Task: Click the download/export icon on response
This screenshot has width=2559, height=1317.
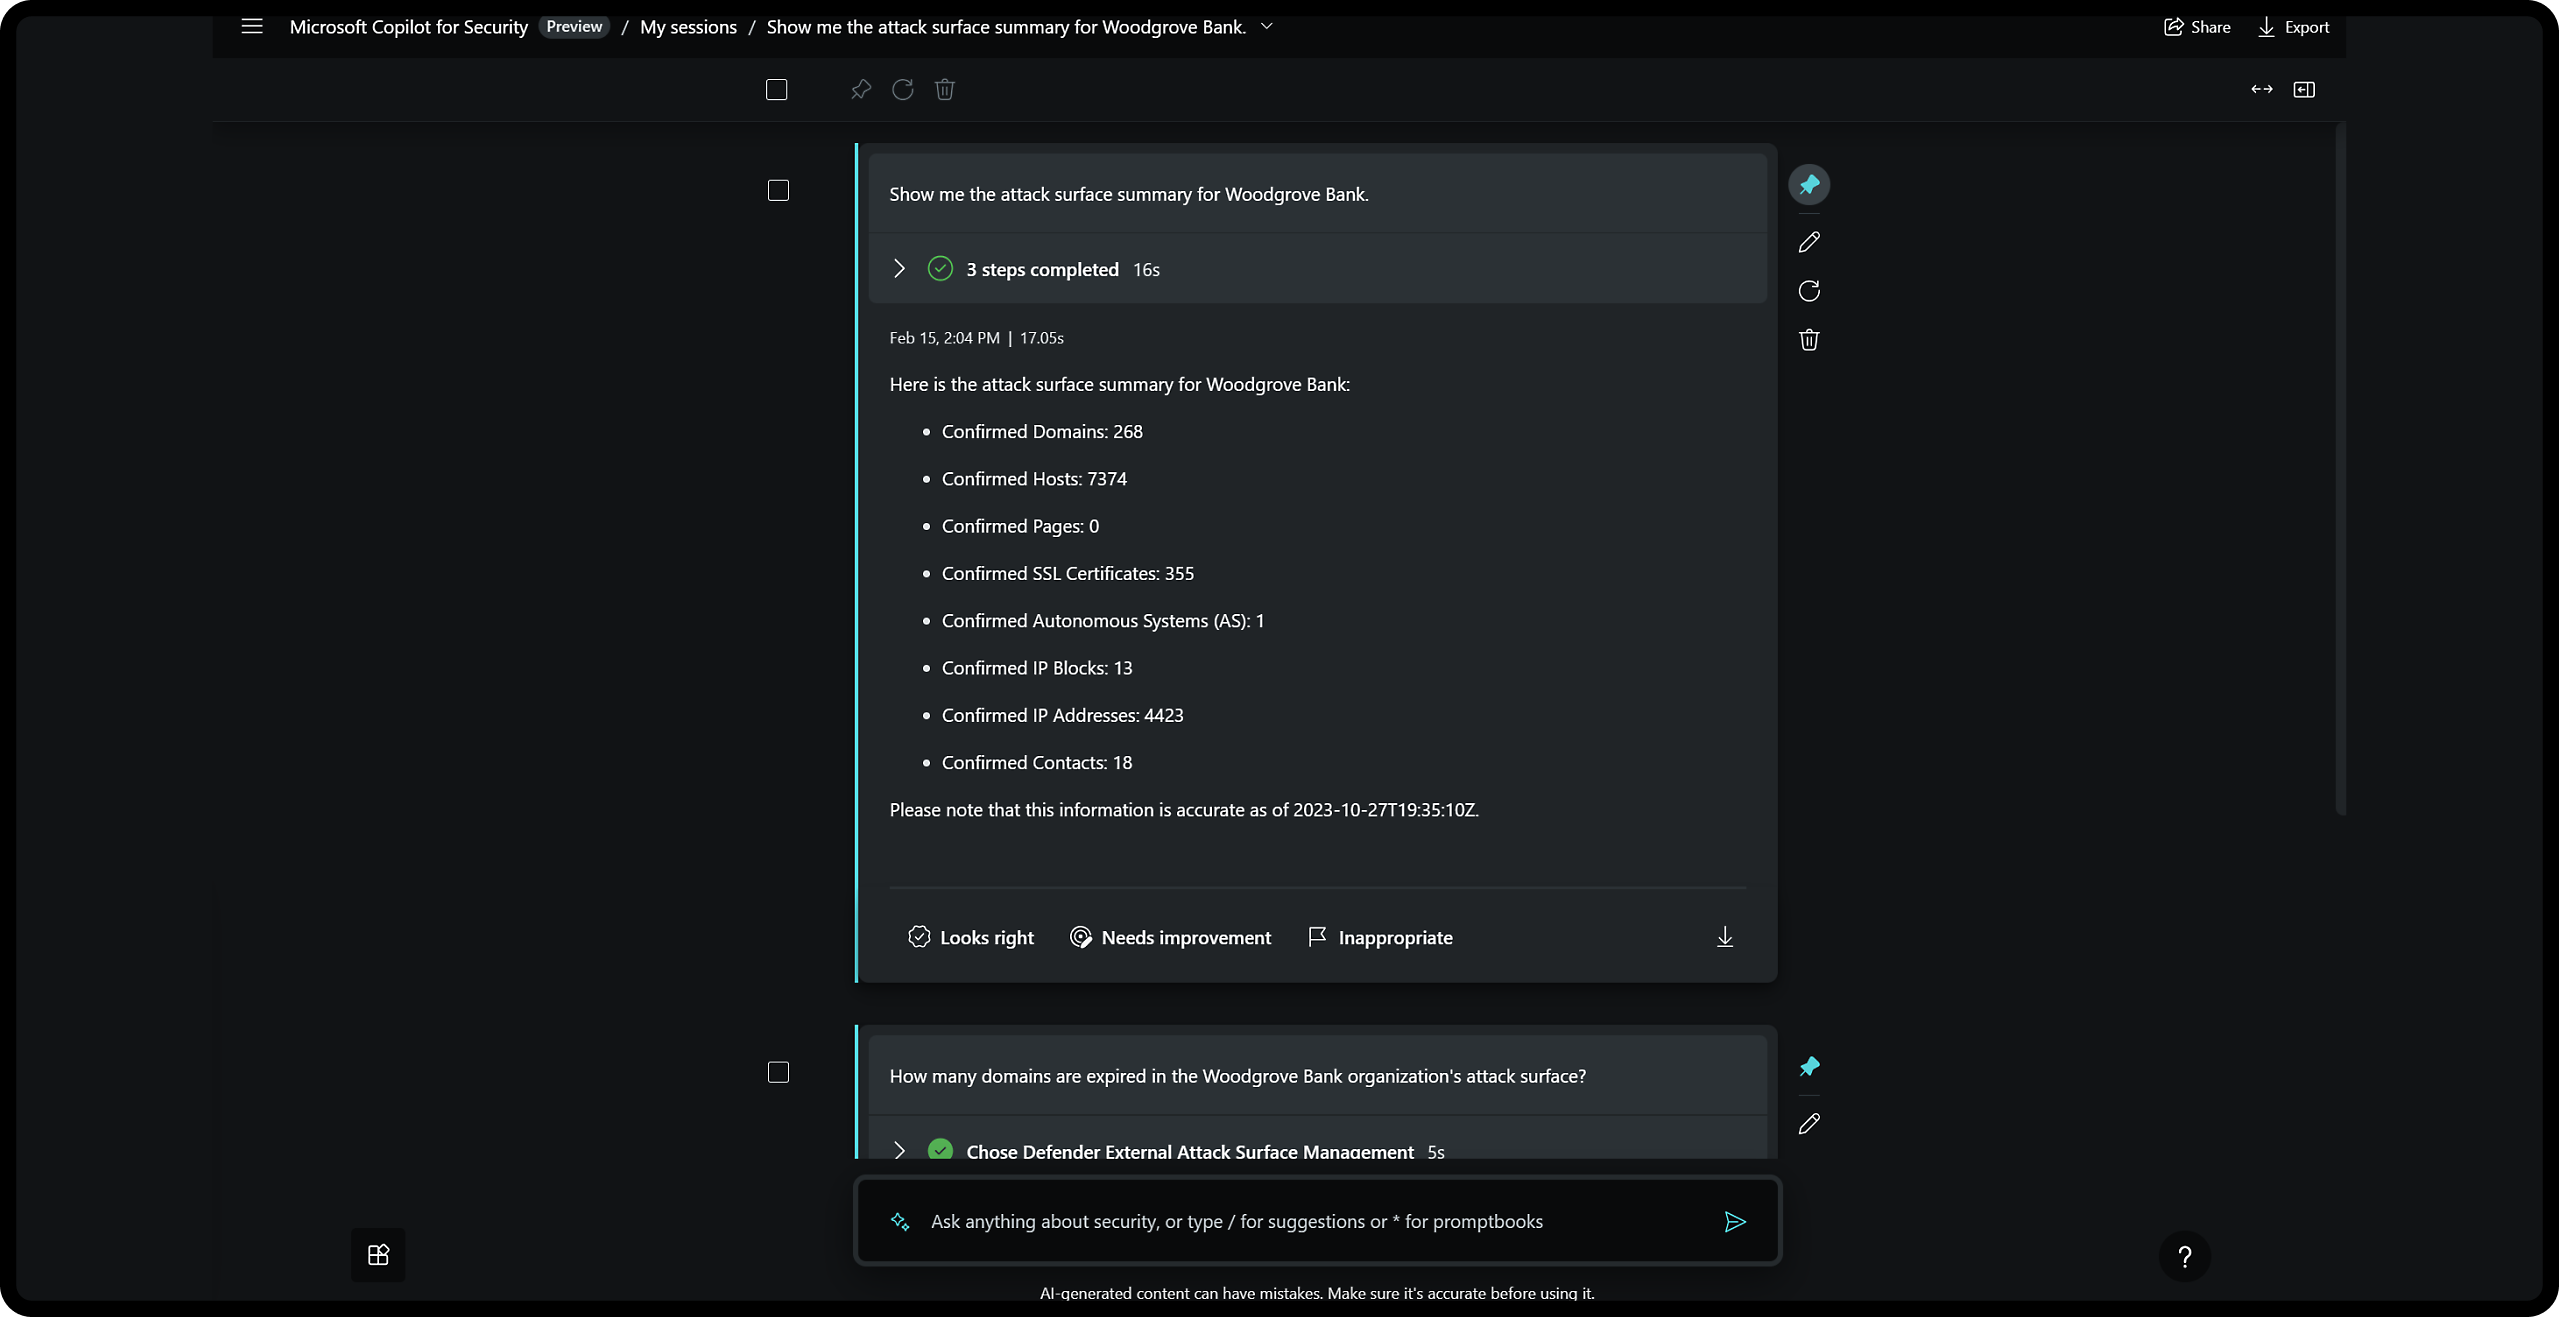Action: 1724,936
